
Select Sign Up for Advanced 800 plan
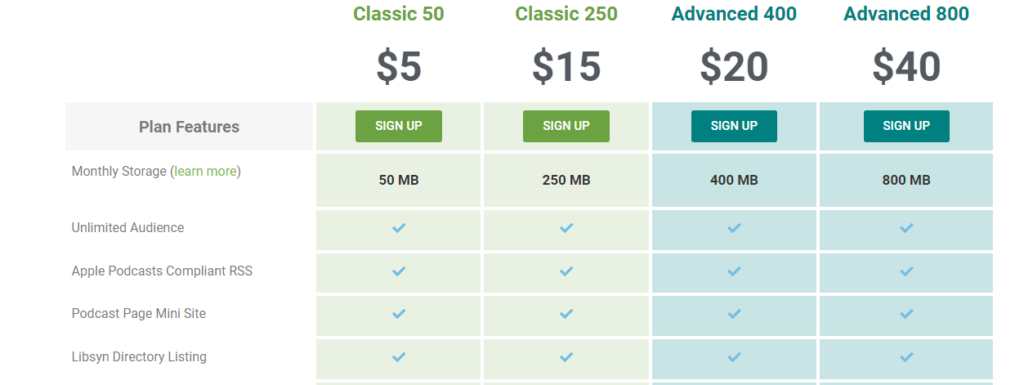tap(906, 126)
